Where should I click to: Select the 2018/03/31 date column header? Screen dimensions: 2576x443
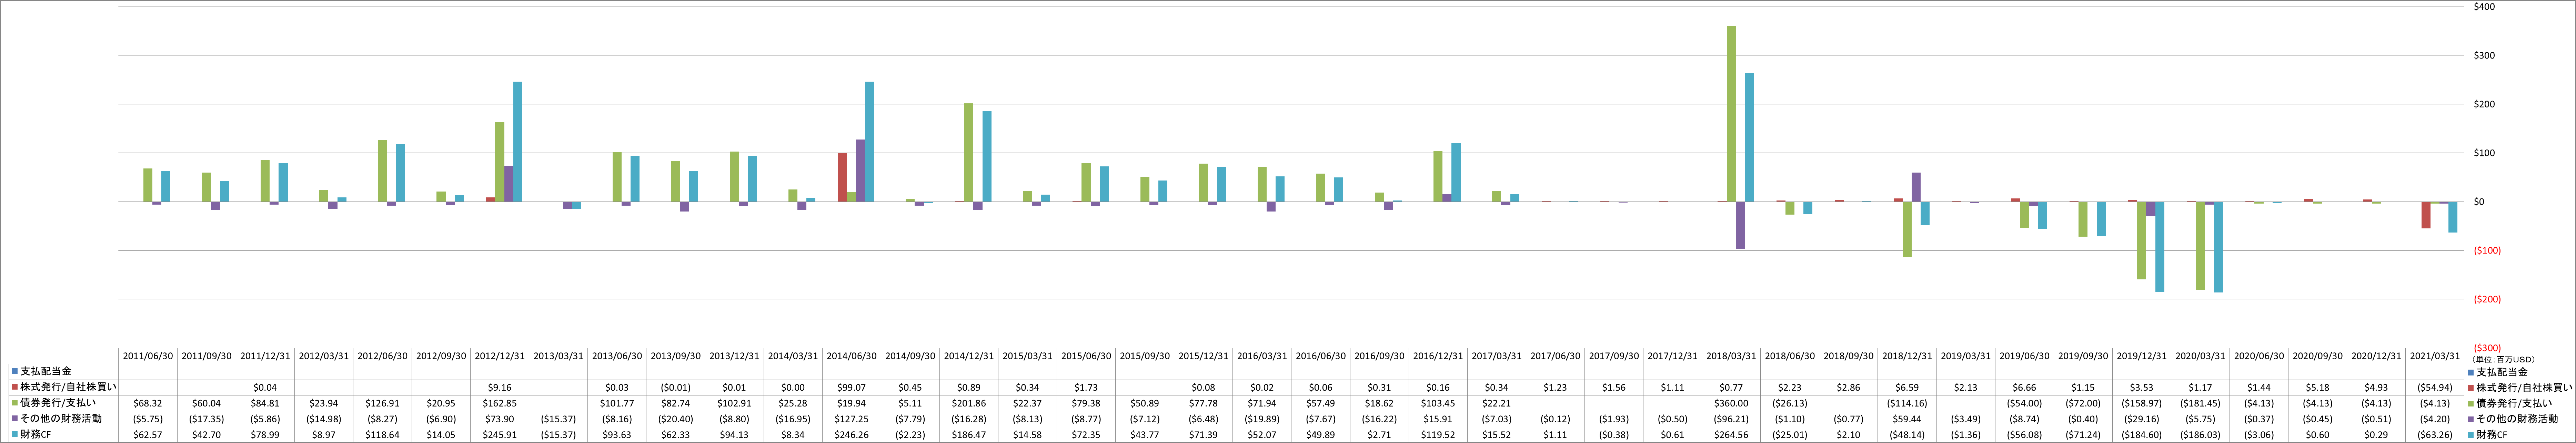coord(1731,356)
